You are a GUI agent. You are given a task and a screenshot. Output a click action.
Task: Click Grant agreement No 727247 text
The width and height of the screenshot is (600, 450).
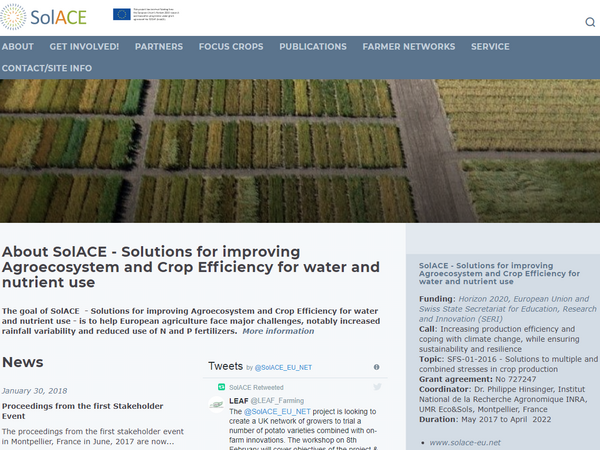click(x=478, y=379)
